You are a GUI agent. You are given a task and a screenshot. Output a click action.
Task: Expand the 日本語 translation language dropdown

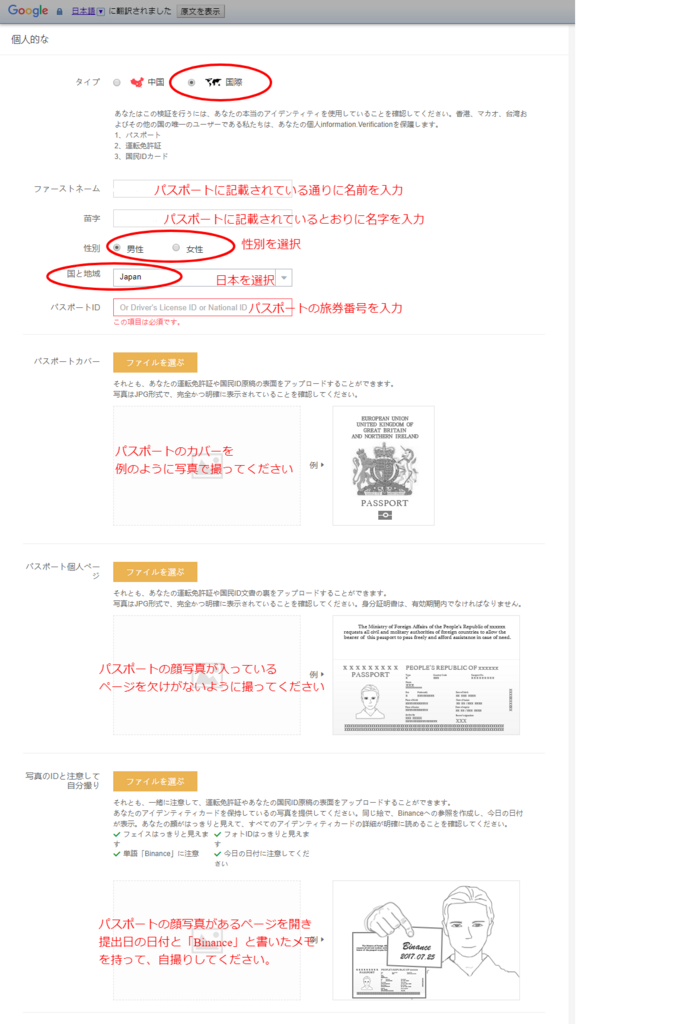point(100,11)
